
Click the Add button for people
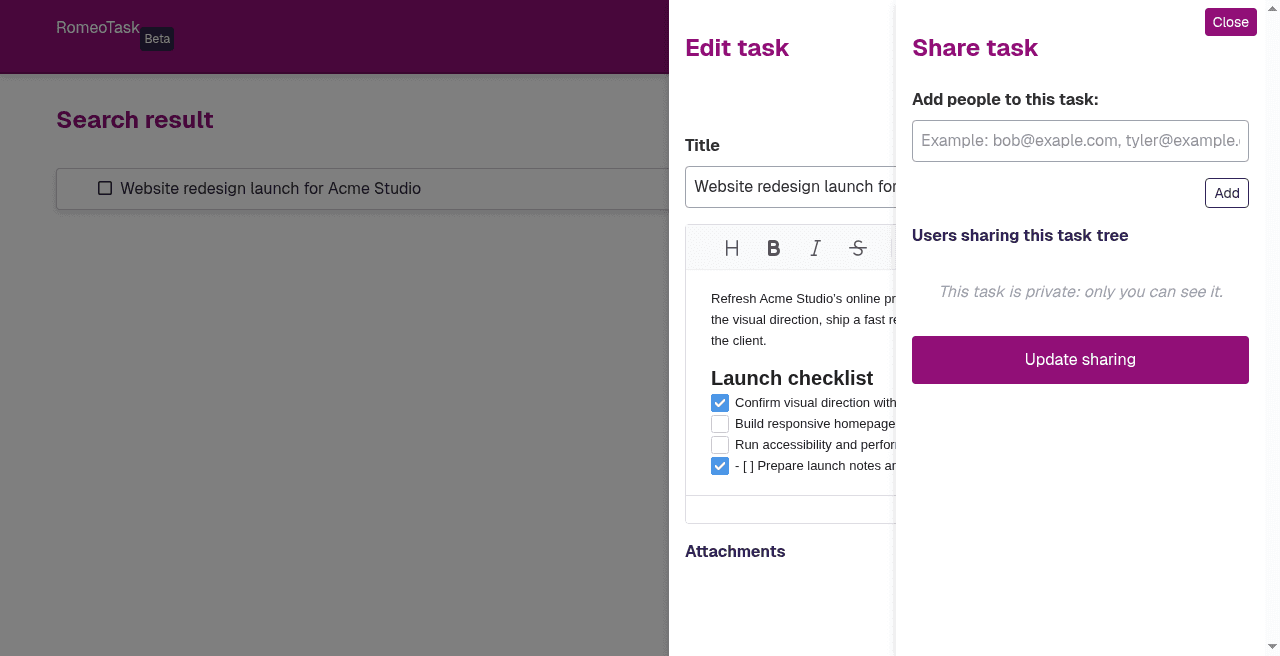click(1227, 193)
